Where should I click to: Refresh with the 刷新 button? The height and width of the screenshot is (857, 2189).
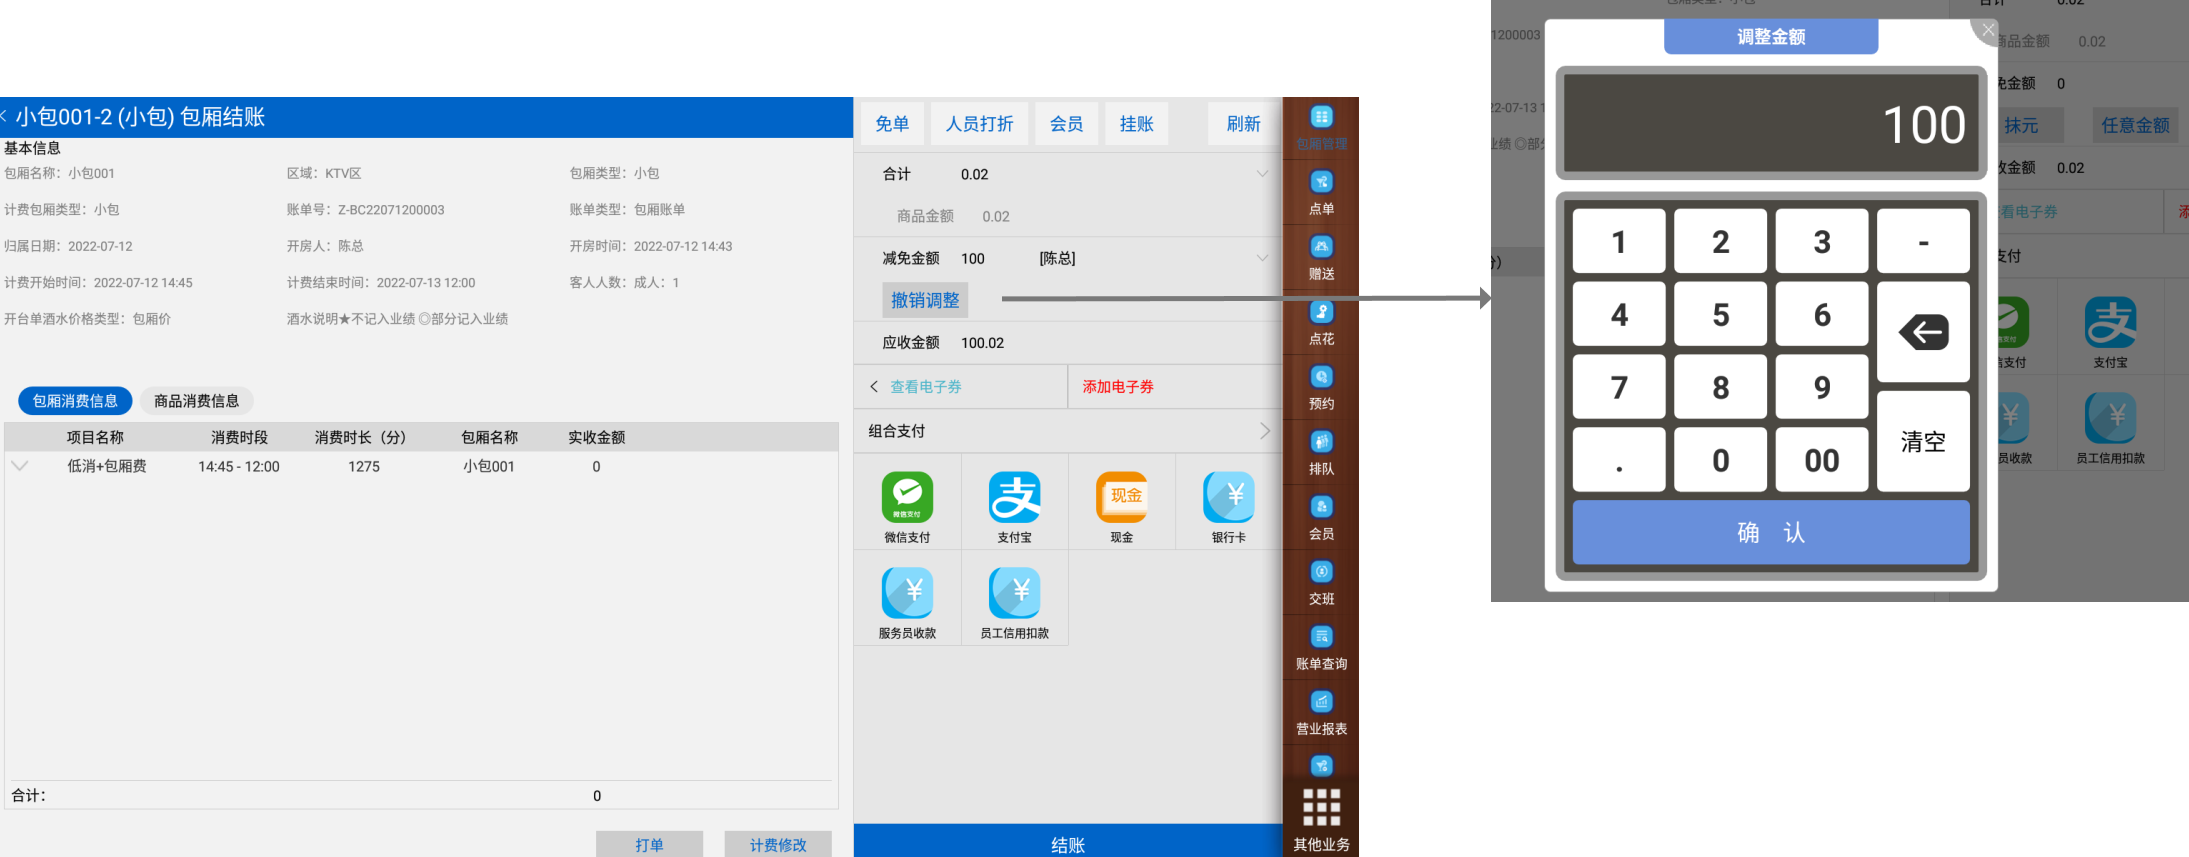(1243, 124)
